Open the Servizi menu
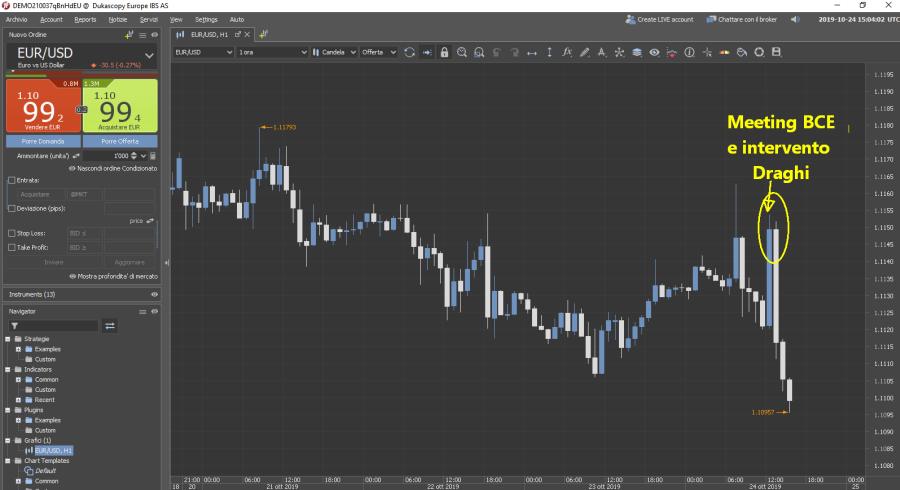The height and width of the screenshot is (490, 900). point(148,19)
